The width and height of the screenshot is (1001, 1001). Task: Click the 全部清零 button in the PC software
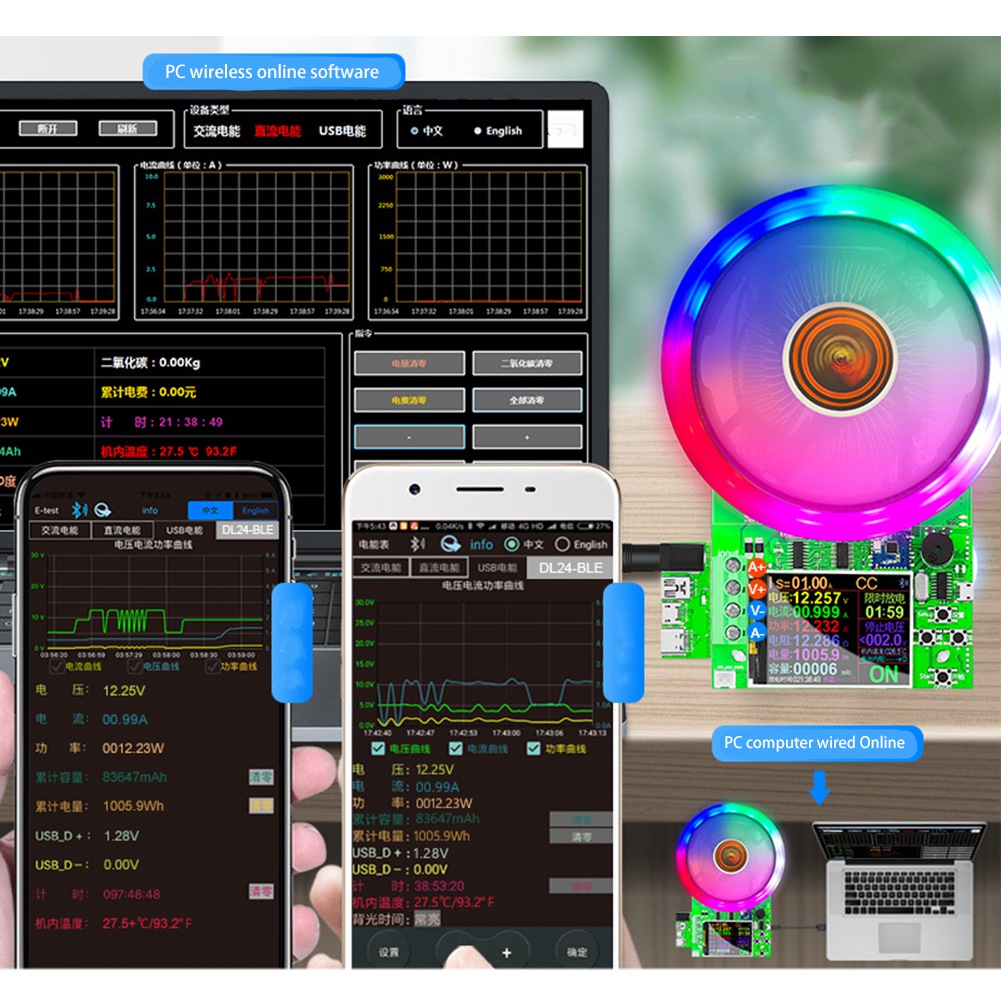pyautogui.click(x=527, y=400)
